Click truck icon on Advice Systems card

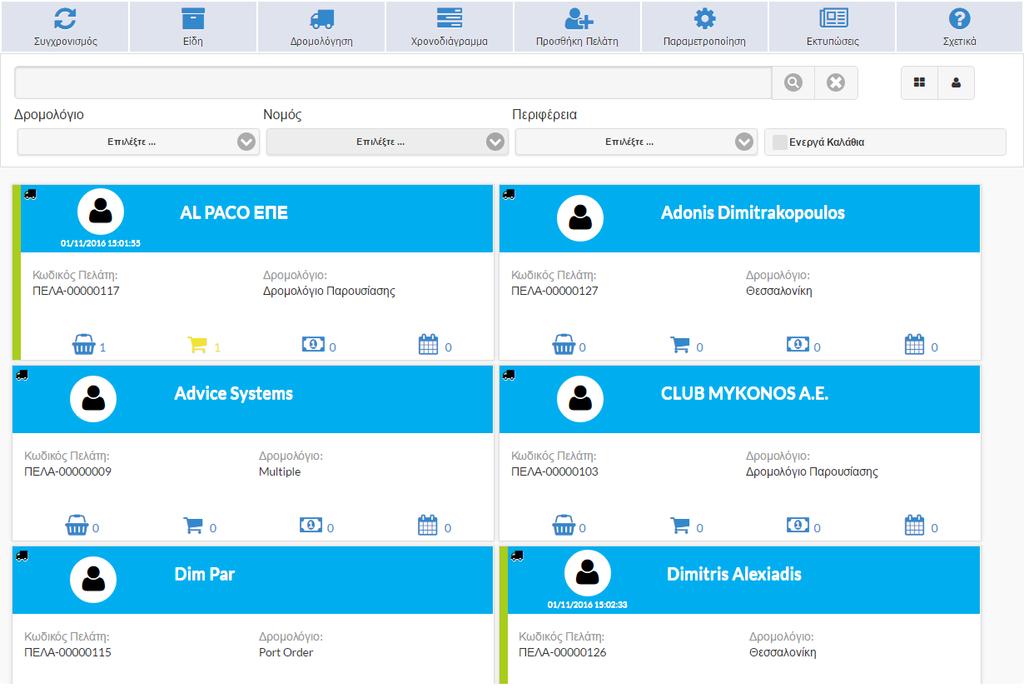[x=22, y=375]
